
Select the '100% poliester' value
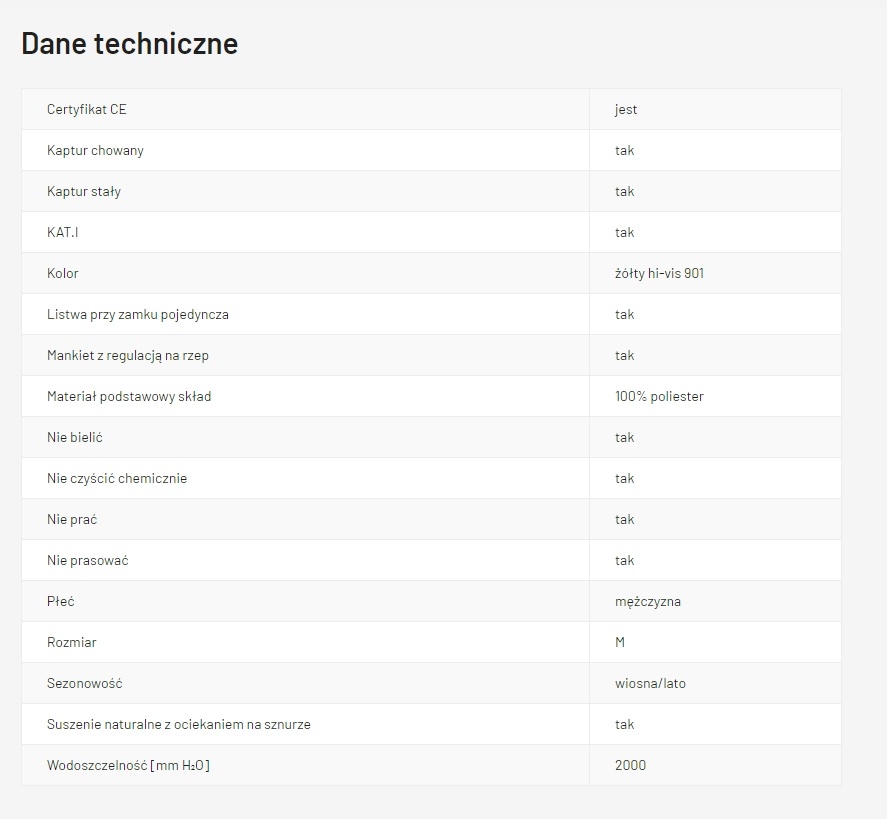click(659, 396)
